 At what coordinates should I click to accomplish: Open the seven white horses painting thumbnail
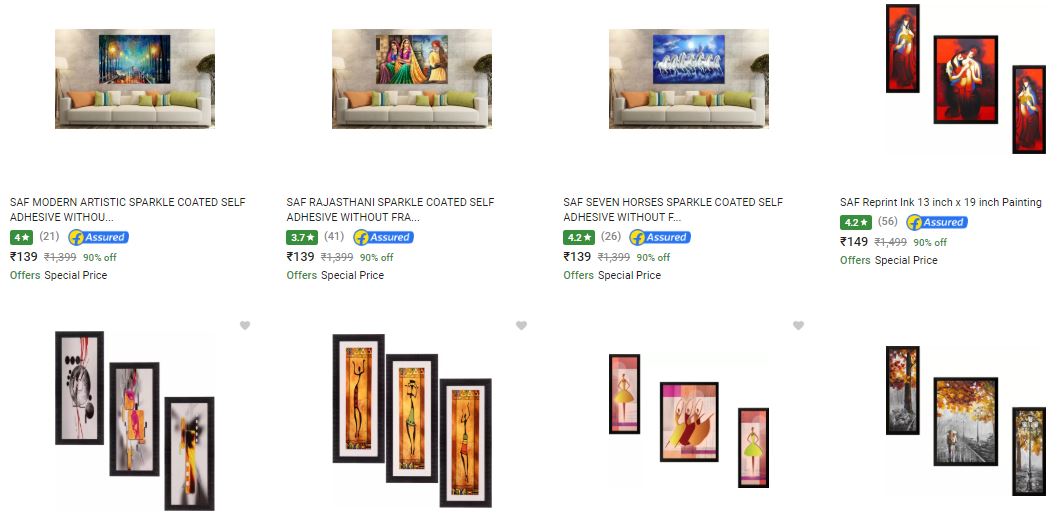(x=689, y=79)
